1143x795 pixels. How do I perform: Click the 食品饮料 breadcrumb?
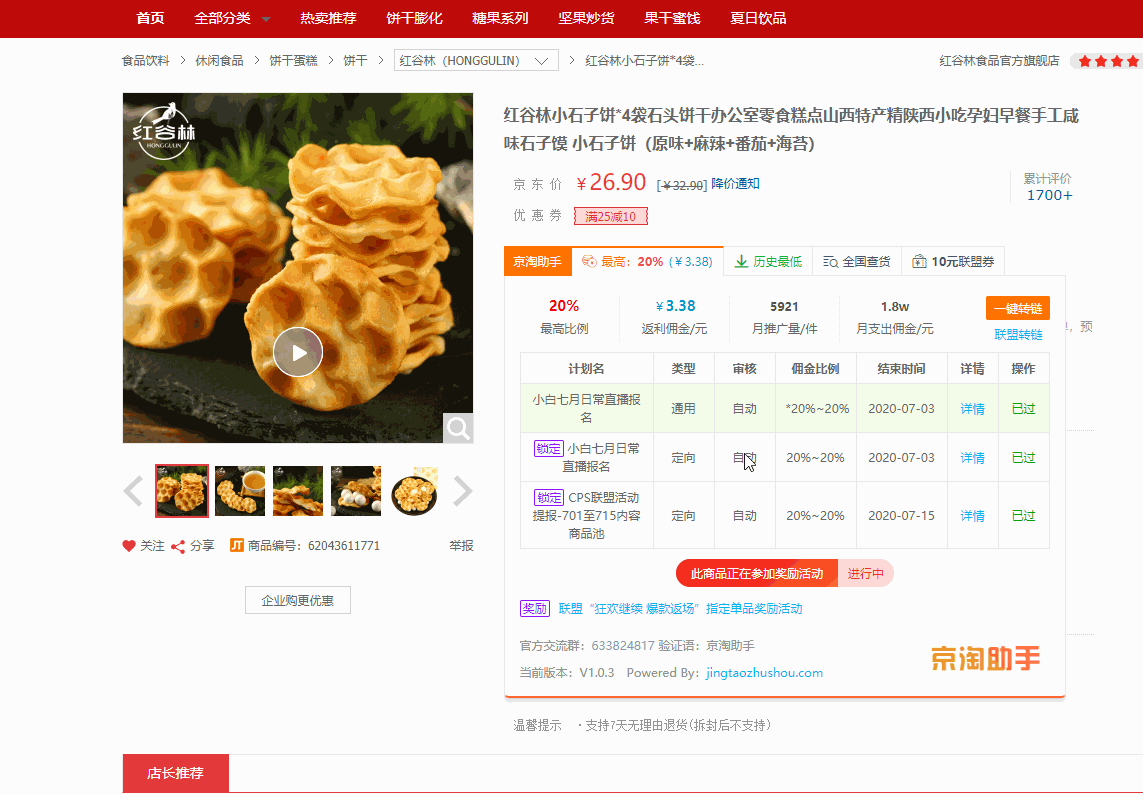[x=145, y=60]
